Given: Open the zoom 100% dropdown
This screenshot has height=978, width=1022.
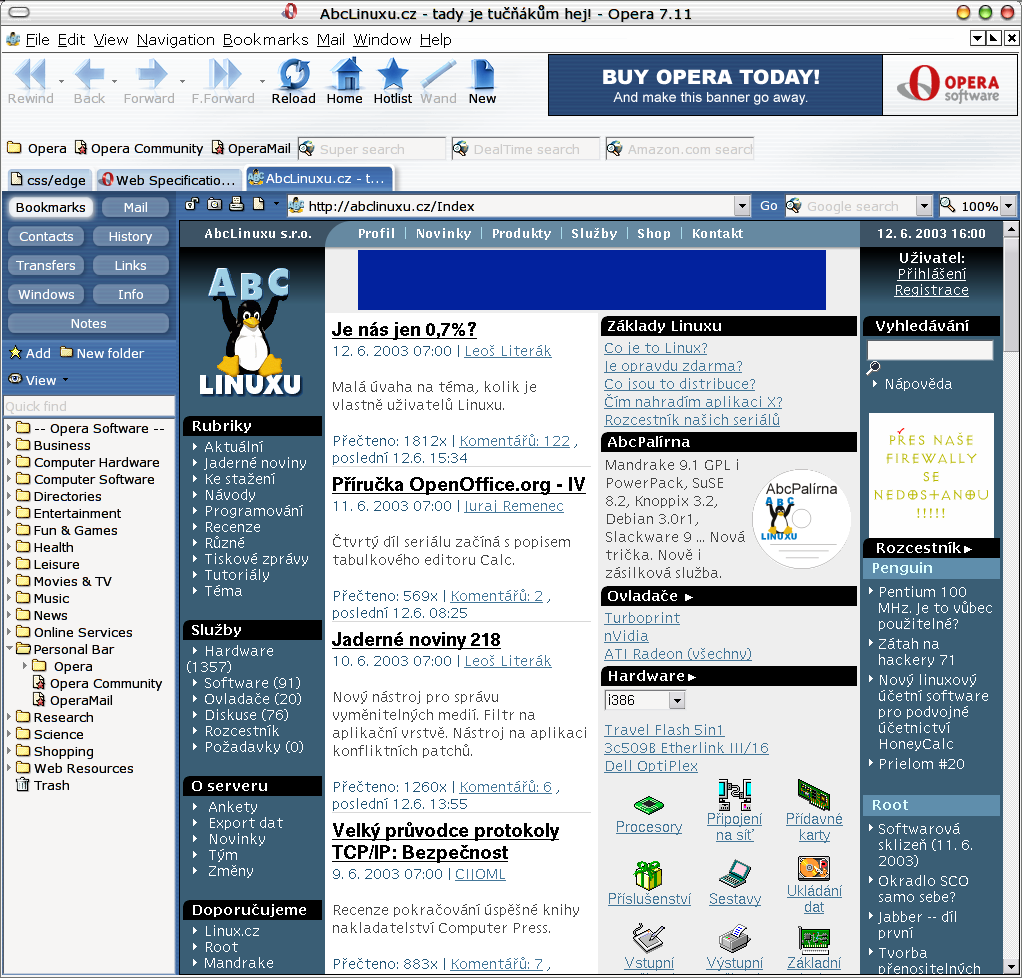Looking at the screenshot, I should point(1008,207).
